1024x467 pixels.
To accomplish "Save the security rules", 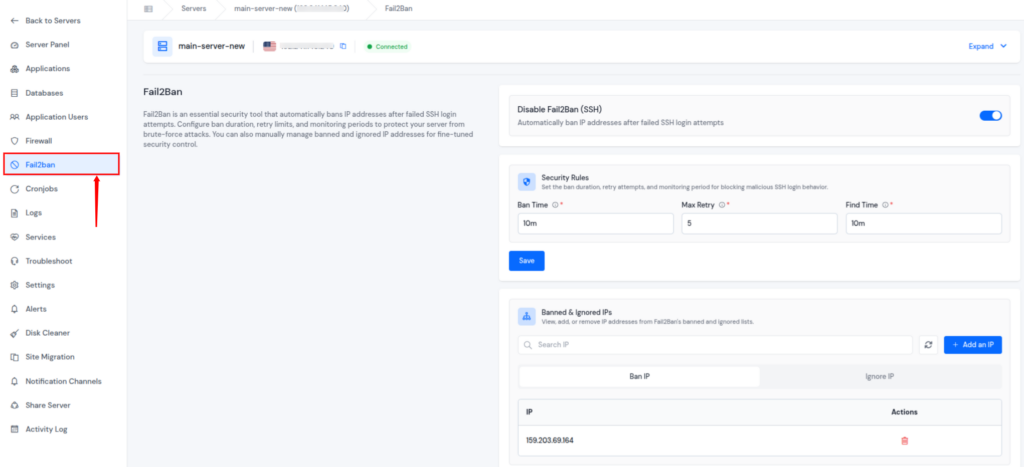I will (x=526, y=261).
